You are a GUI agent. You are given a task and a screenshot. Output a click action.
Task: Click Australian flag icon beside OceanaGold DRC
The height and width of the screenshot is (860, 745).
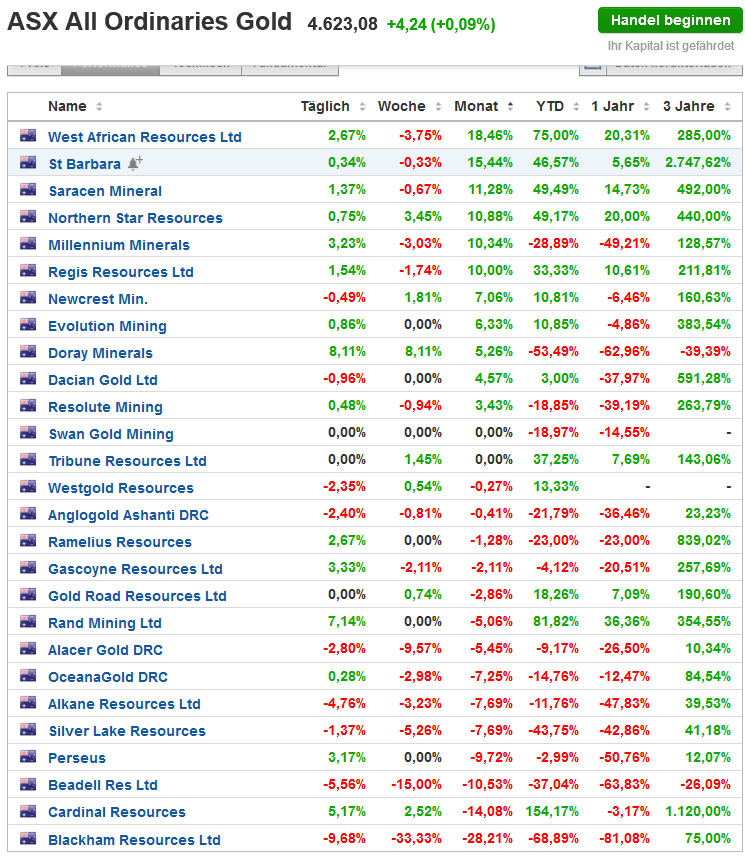click(28, 676)
